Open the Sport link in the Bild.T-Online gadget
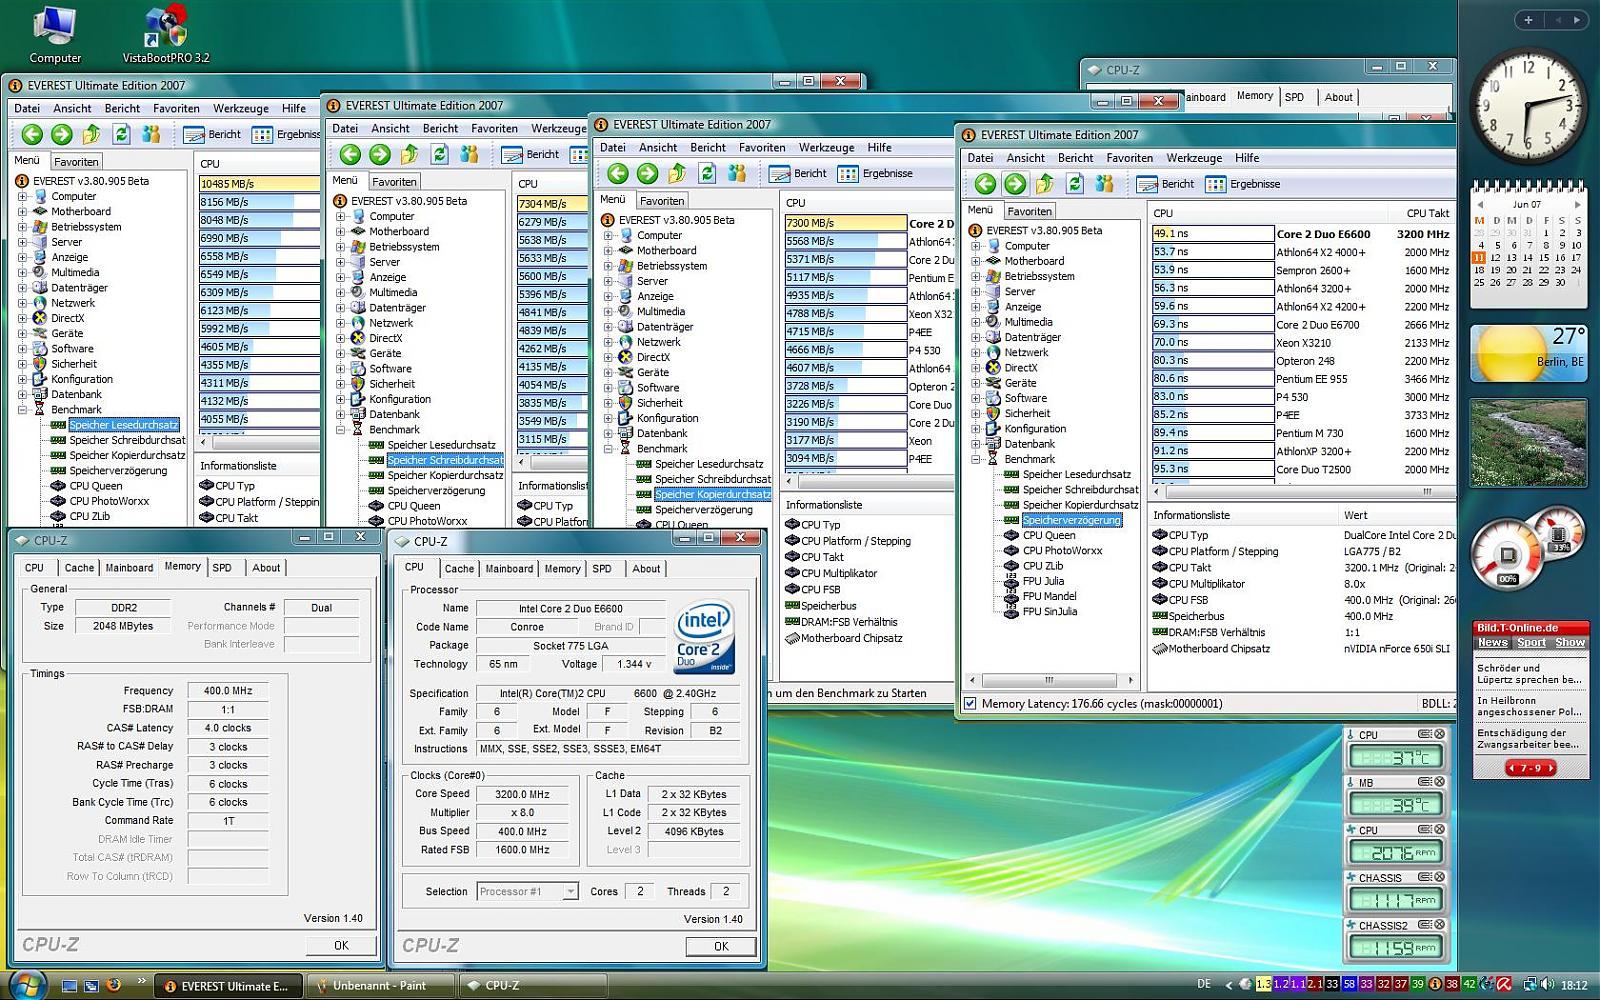Screen dimensions: 1600x1000 pyautogui.click(x=1531, y=643)
